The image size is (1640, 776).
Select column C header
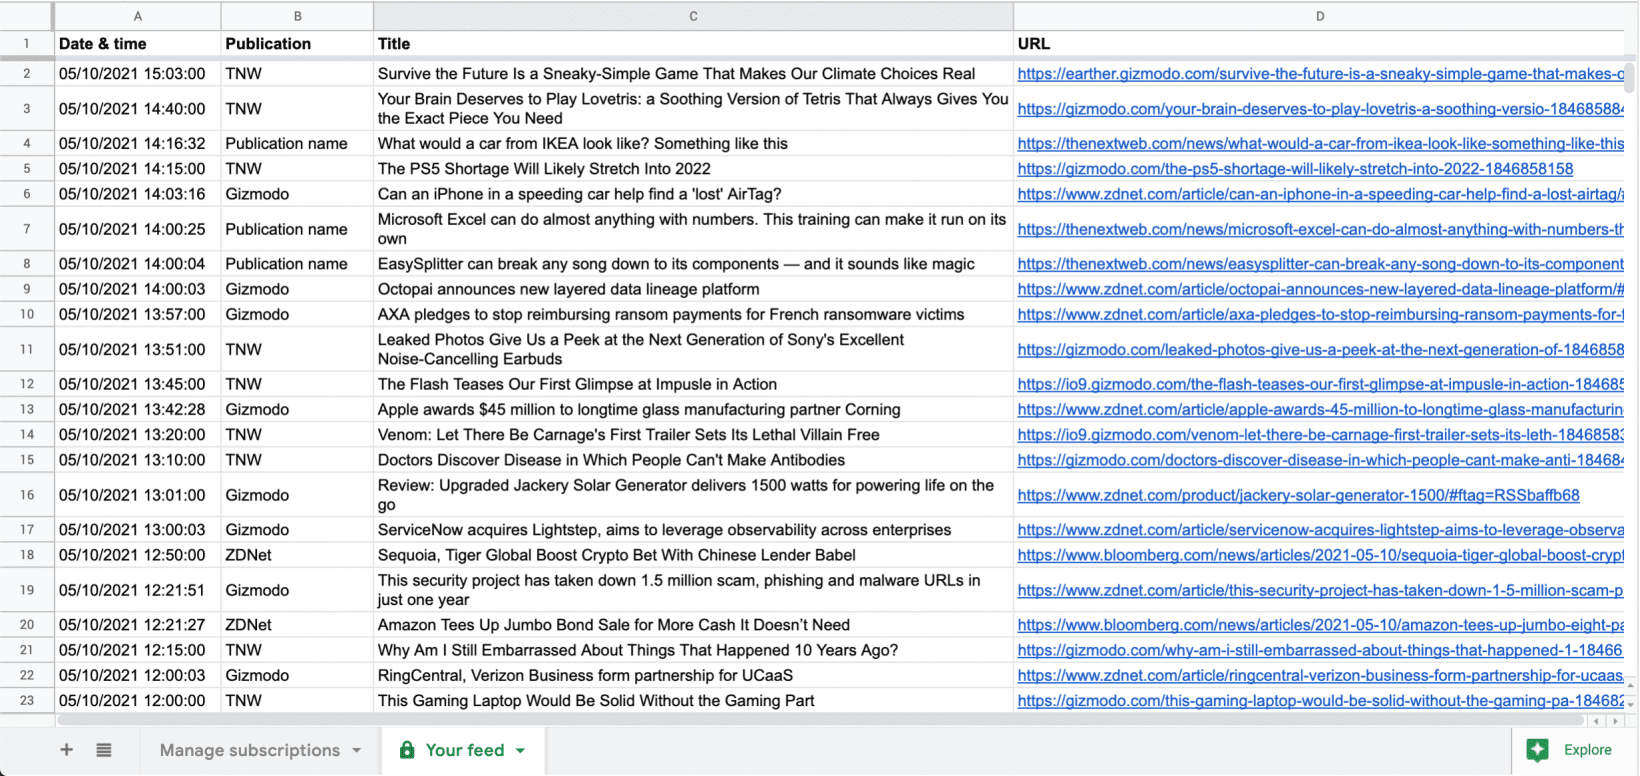(694, 16)
